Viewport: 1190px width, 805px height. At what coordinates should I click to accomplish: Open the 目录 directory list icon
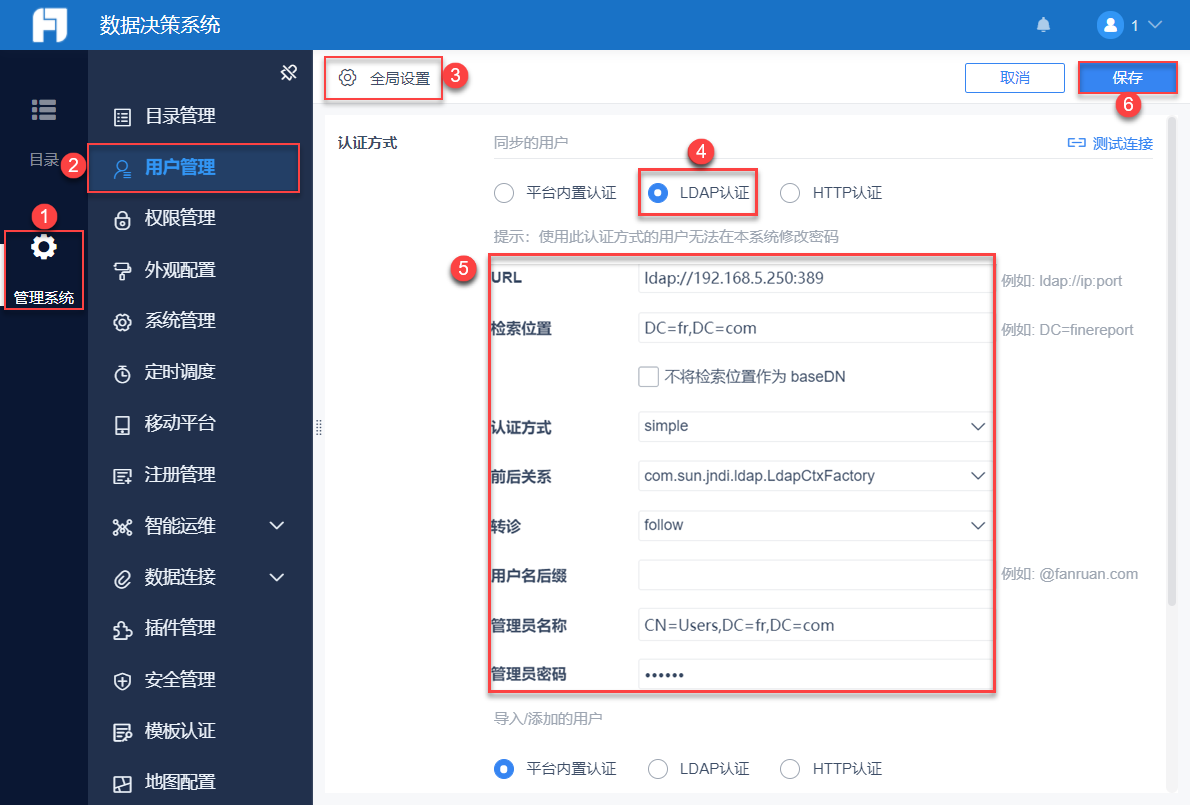[x=44, y=110]
